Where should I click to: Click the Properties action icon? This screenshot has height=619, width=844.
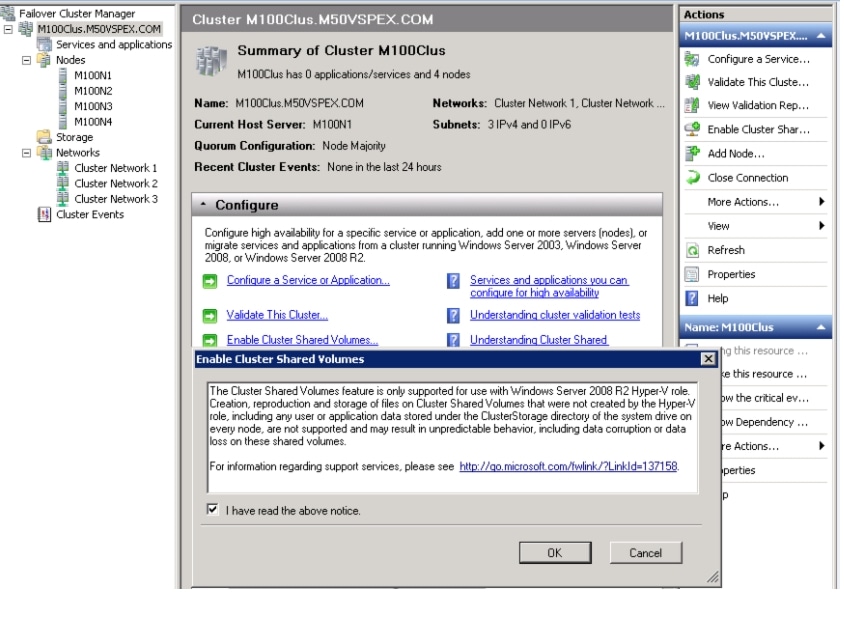click(x=692, y=275)
